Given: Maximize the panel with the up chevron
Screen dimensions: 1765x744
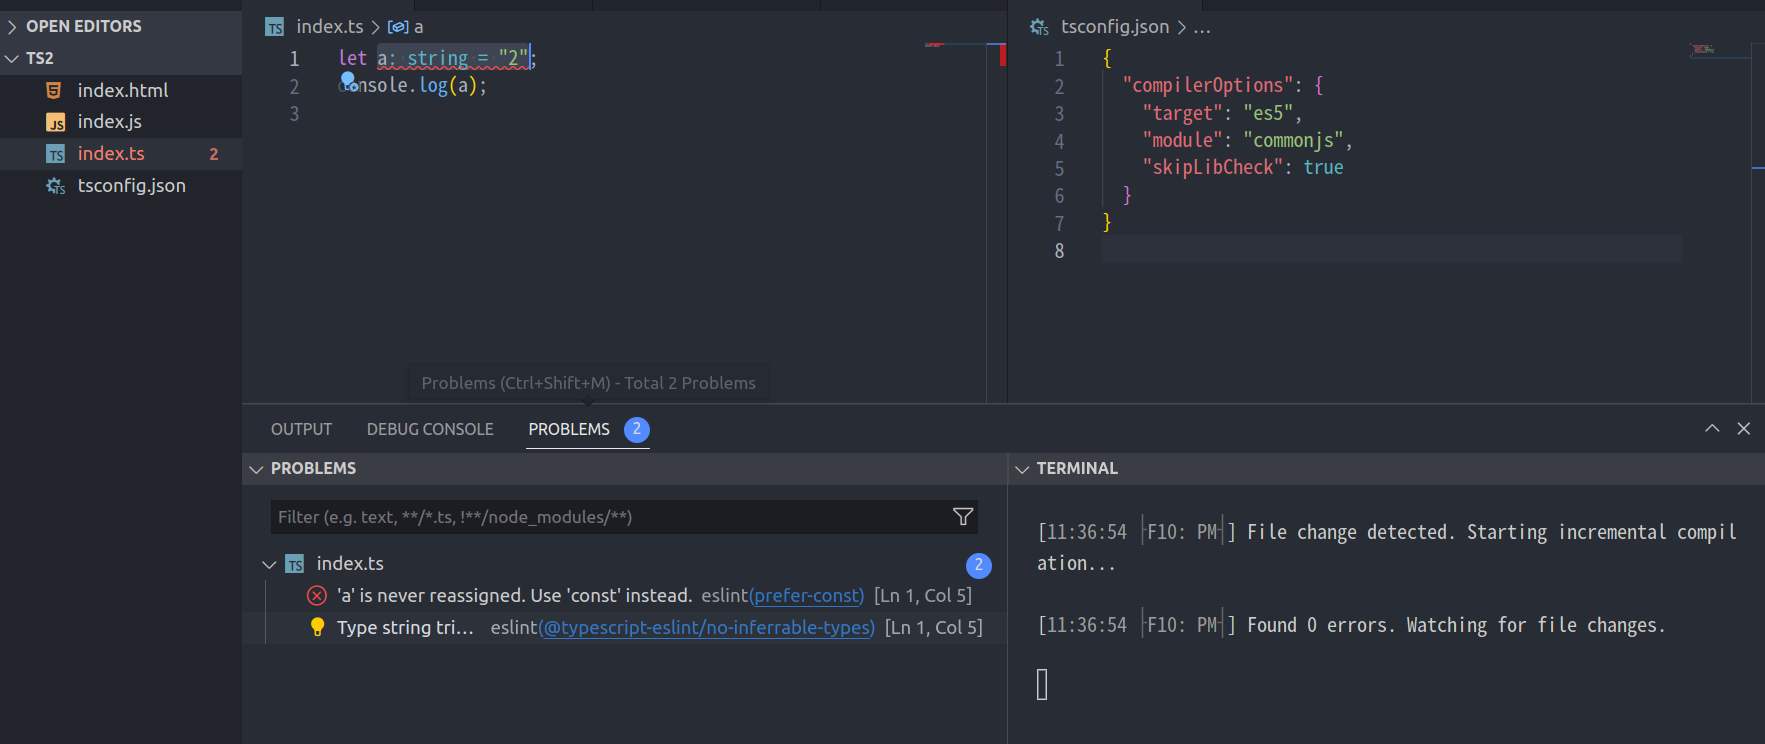Looking at the screenshot, I should pos(1712,428).
